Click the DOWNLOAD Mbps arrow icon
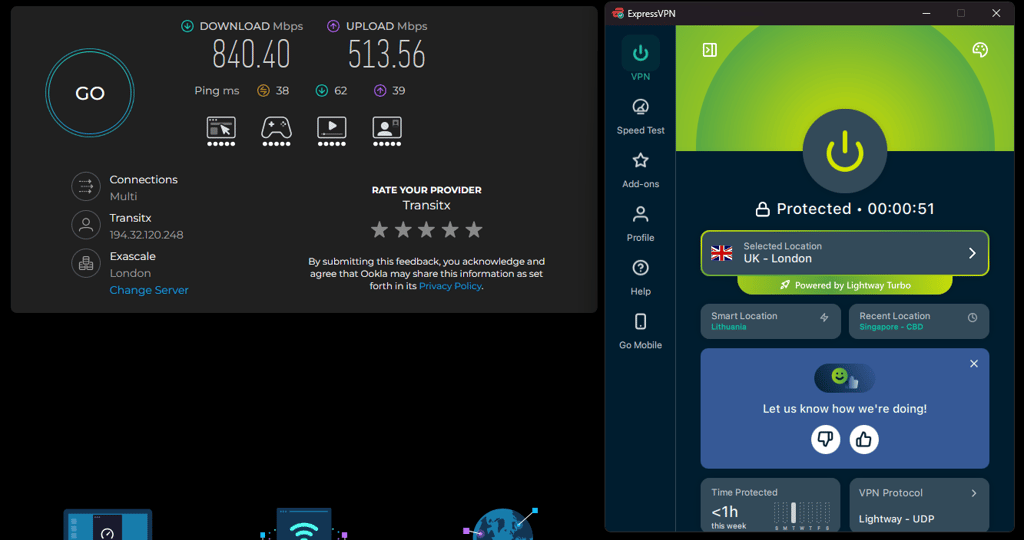 pyautogui.click(x=187, y=26)
